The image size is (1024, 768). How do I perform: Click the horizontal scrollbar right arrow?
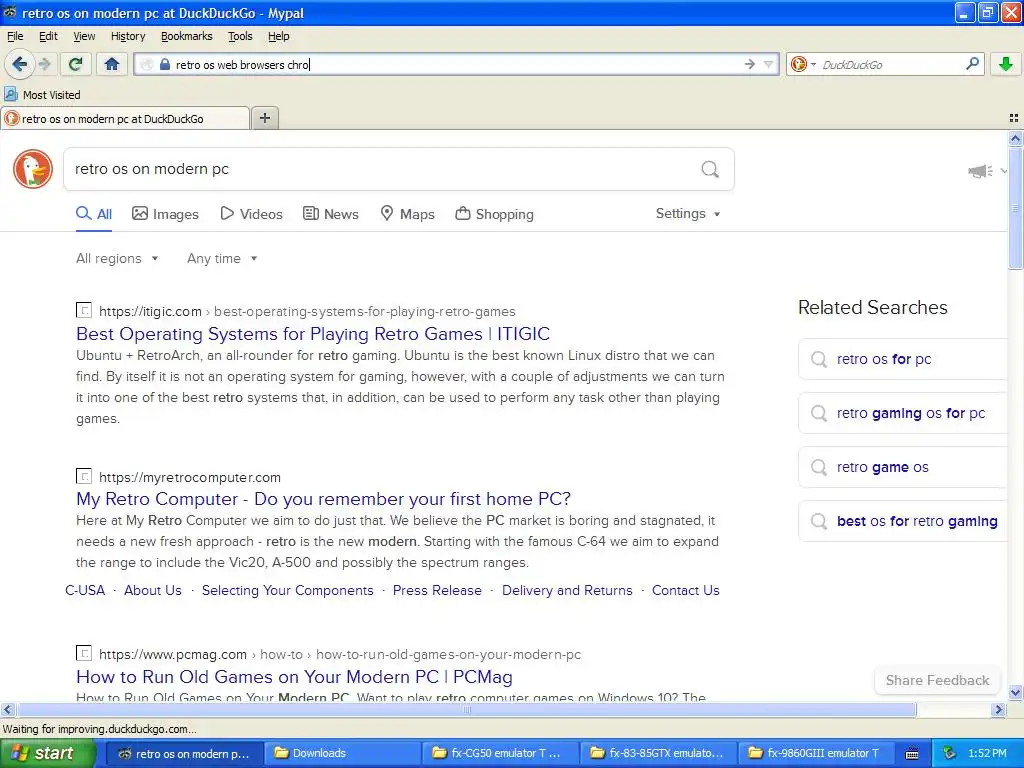point(998,709)
